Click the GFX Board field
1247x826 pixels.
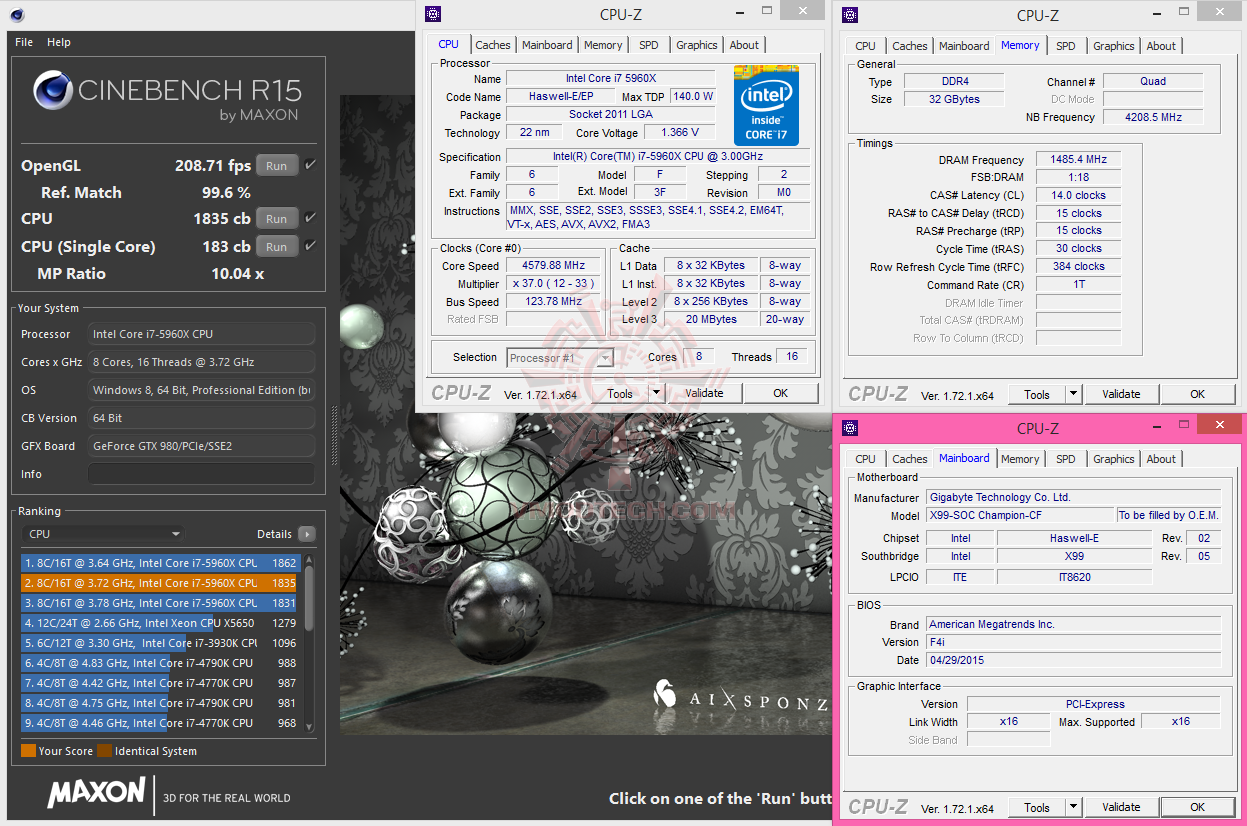201,446
